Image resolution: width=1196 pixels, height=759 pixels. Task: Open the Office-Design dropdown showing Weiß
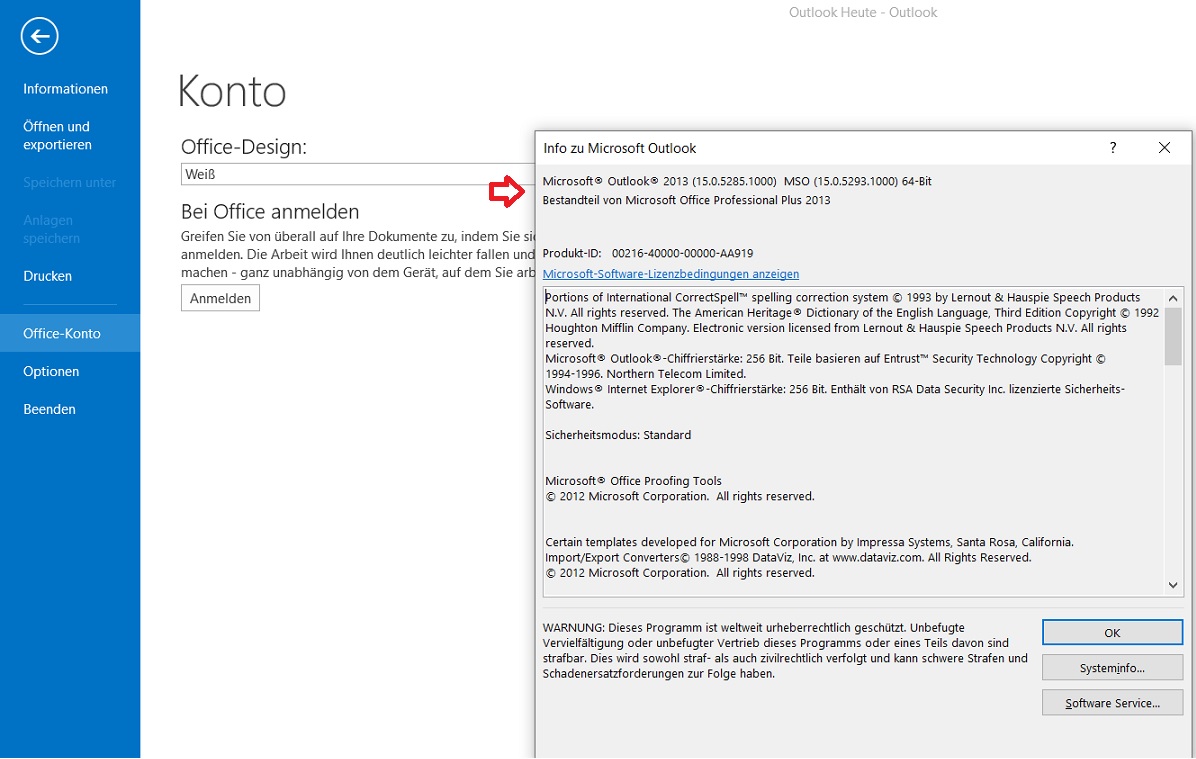(358, 174)
